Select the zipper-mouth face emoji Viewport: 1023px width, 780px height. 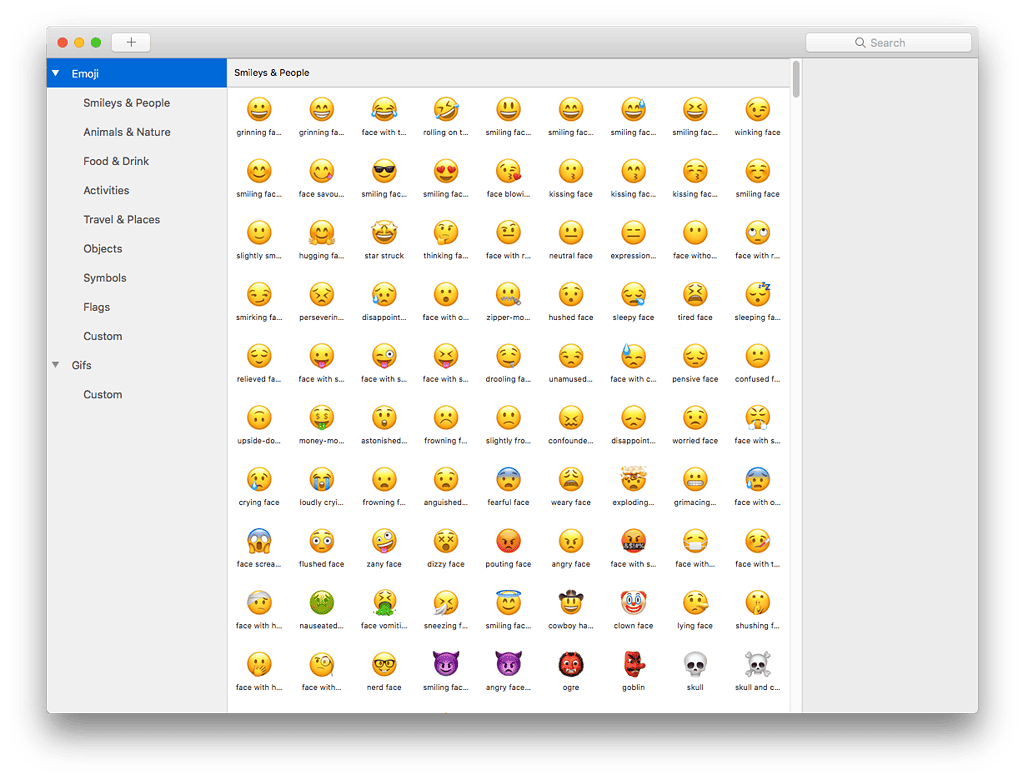coord(508,294)
